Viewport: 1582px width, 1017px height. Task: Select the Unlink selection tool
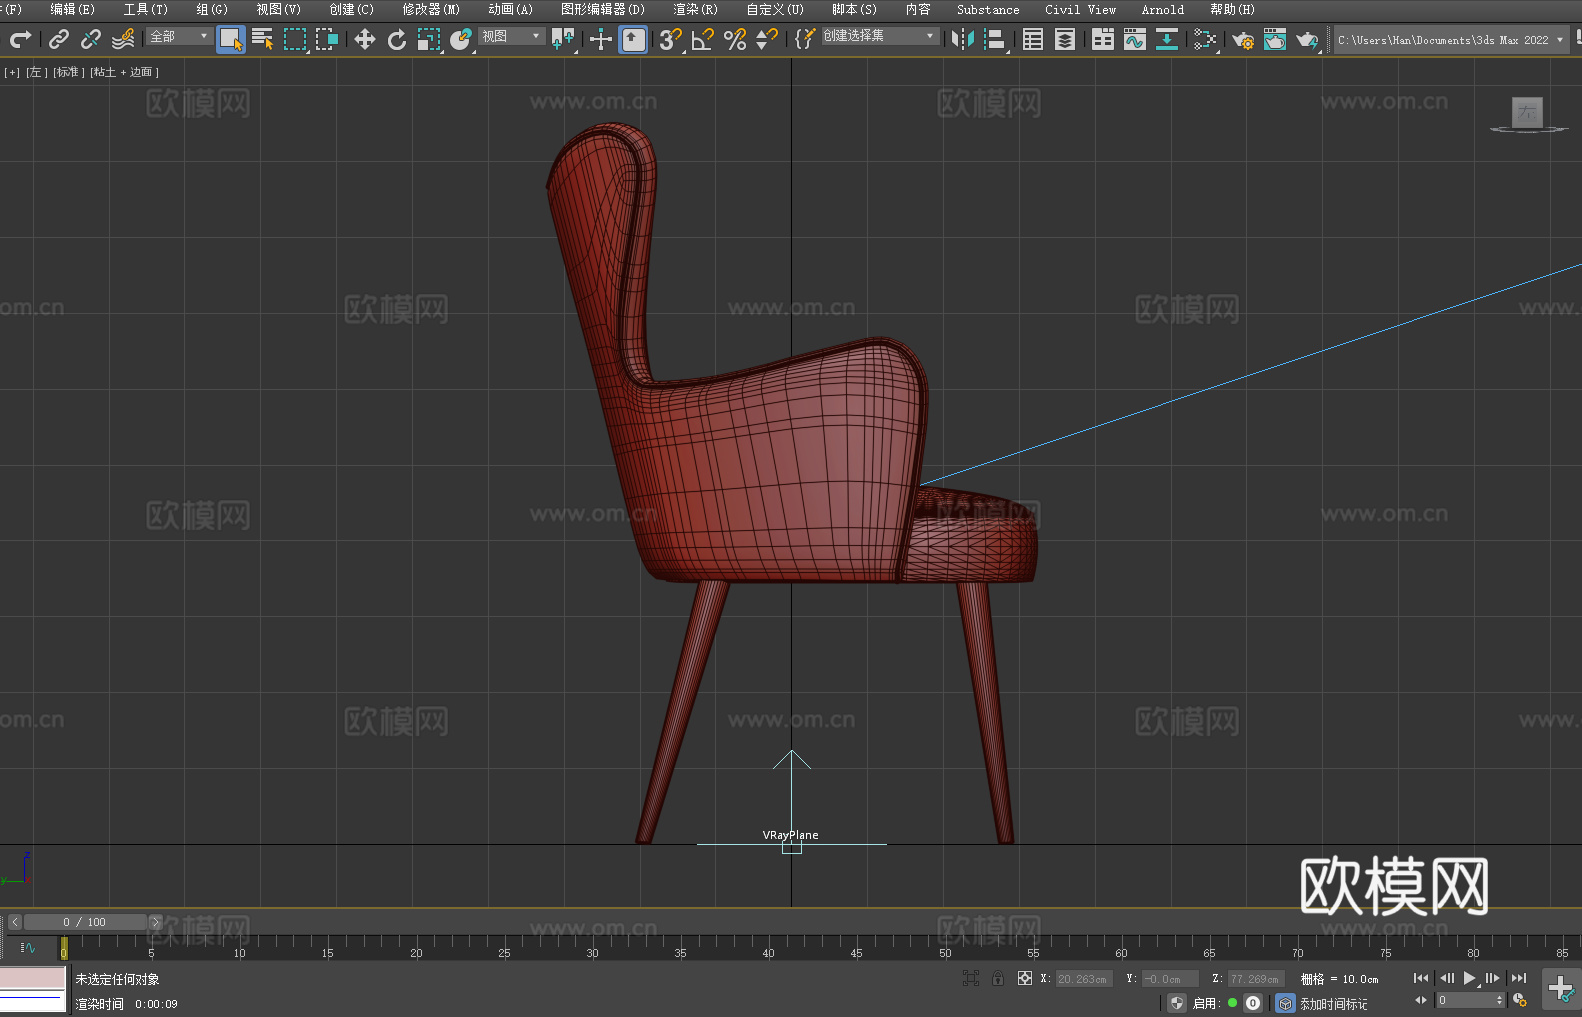(x=90, y=39)
